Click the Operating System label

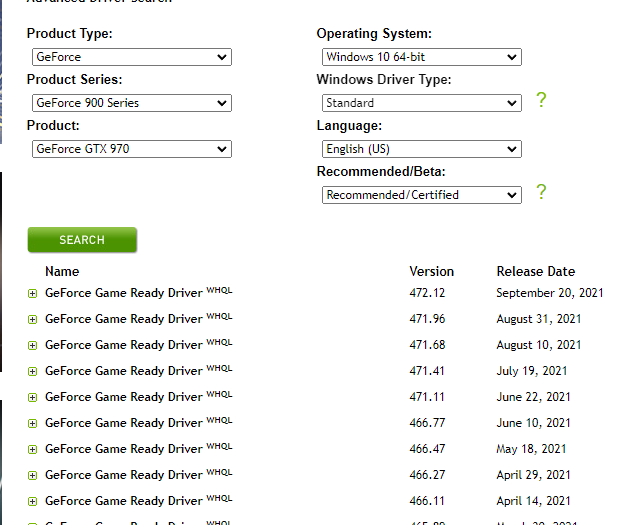point(374,34)
